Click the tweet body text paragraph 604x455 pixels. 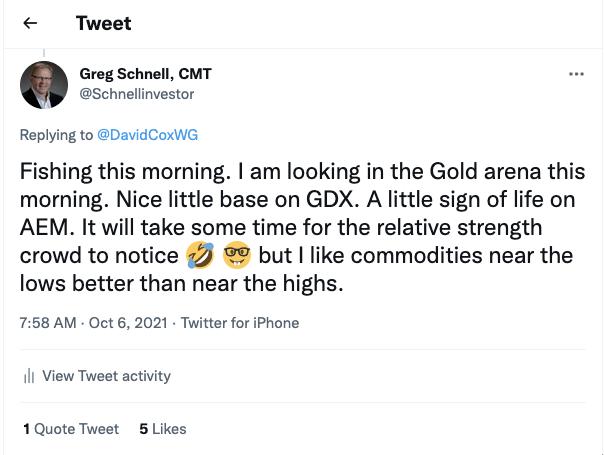pos(300,227)
